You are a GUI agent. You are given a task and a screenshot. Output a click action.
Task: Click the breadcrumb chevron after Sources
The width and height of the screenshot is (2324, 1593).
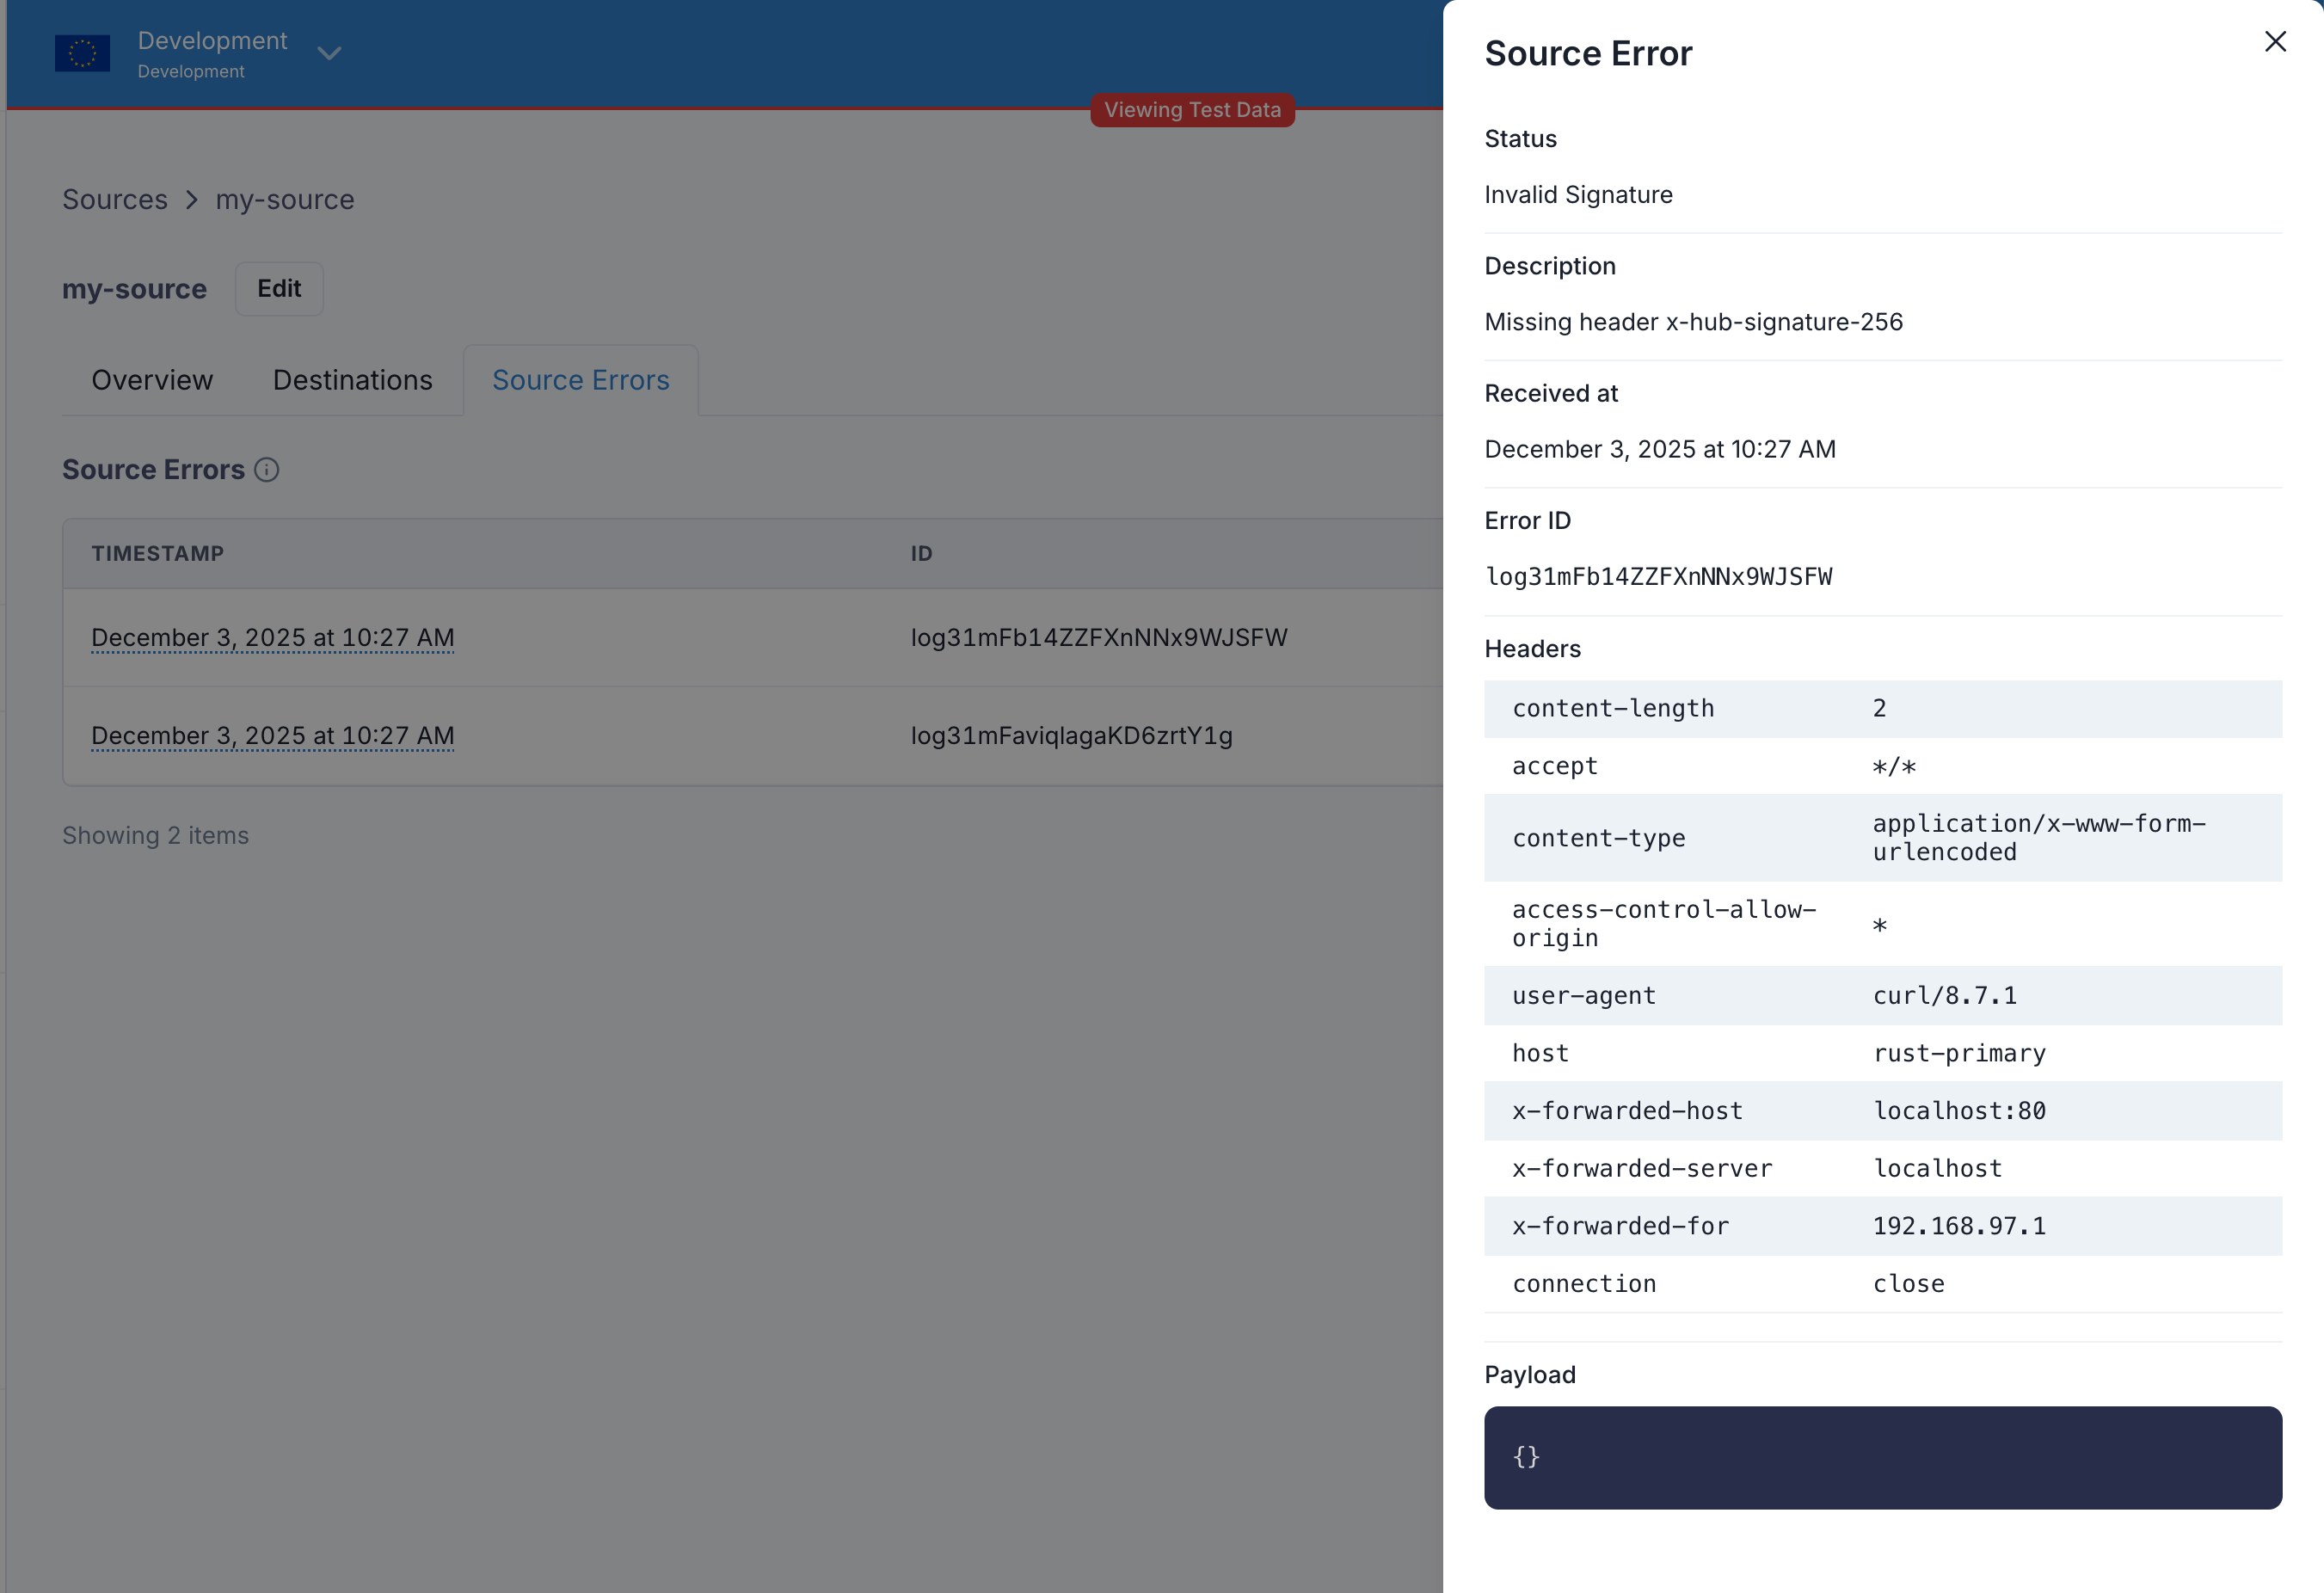pyautogui.click(x=190, y=199)
